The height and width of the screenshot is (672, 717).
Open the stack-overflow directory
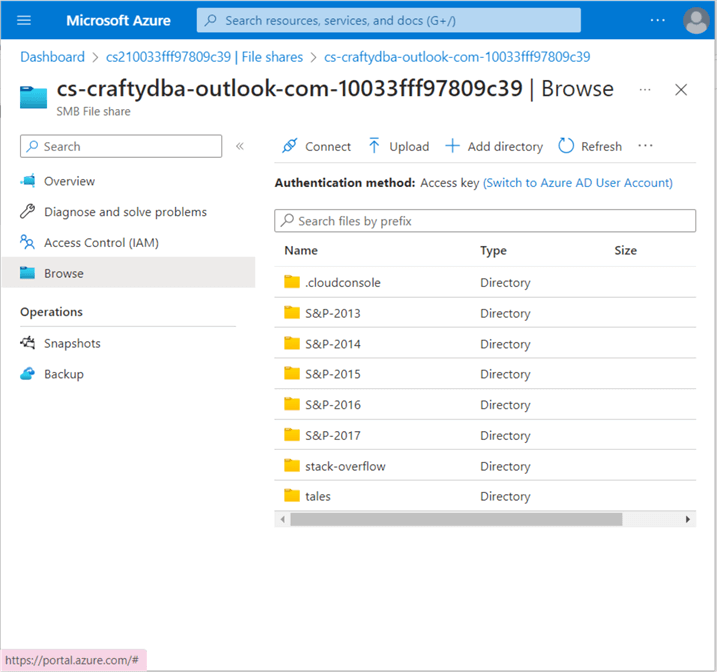pos(345,466)
